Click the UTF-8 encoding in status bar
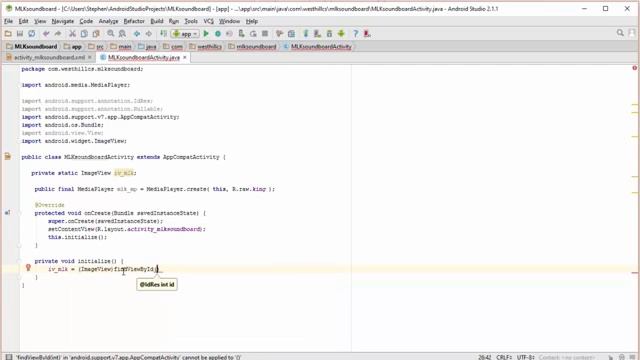This screenshot has height=360, width=640. coord(526,357)
